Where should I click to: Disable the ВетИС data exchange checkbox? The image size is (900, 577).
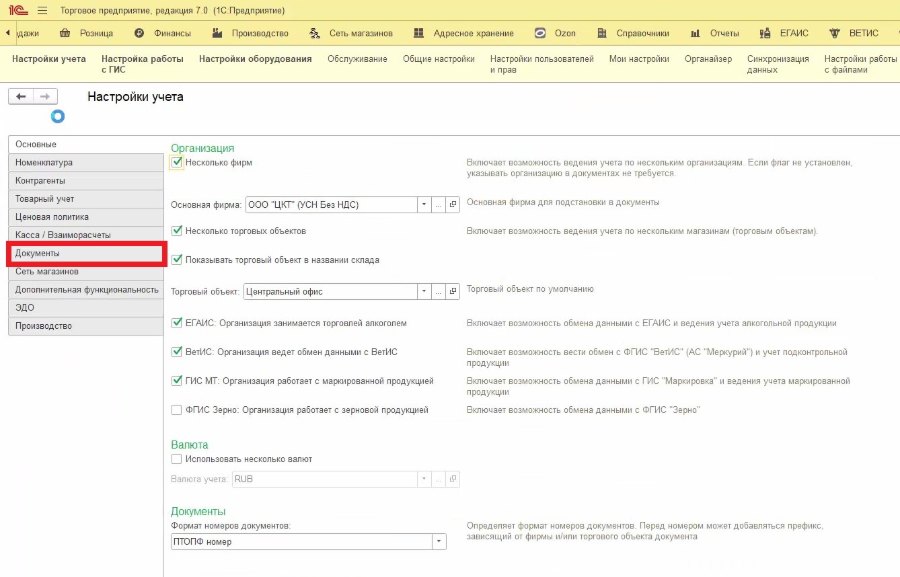(177, 351)
